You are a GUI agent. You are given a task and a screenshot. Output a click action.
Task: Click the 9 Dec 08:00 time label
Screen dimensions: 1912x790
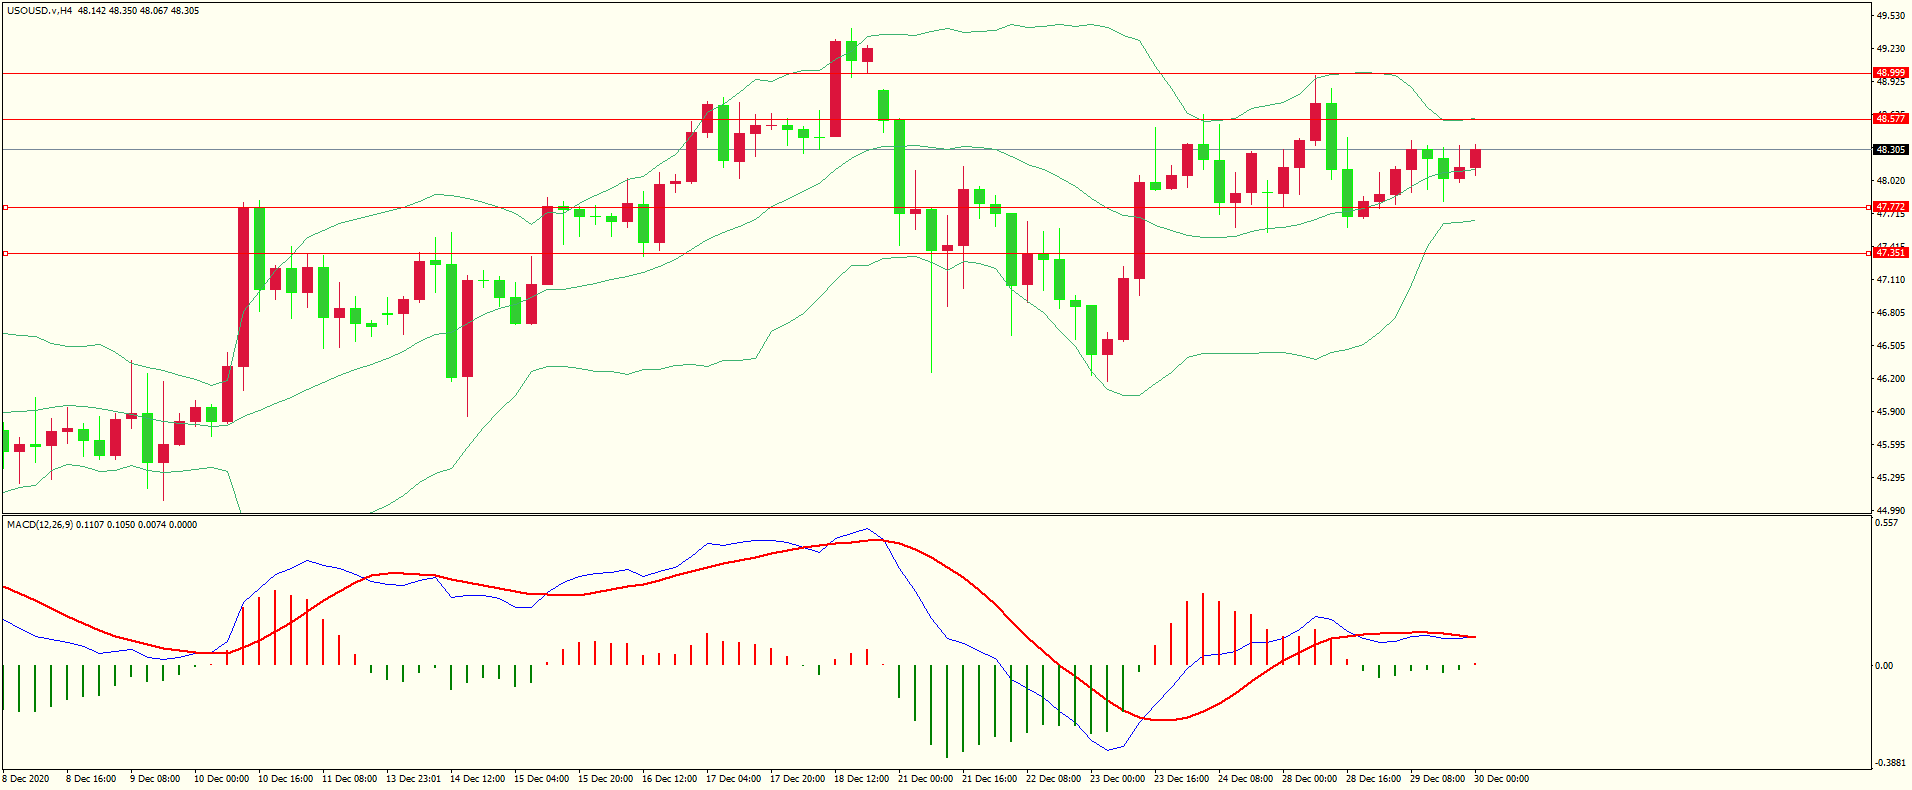pyautogui.click(x=155, y=779)
